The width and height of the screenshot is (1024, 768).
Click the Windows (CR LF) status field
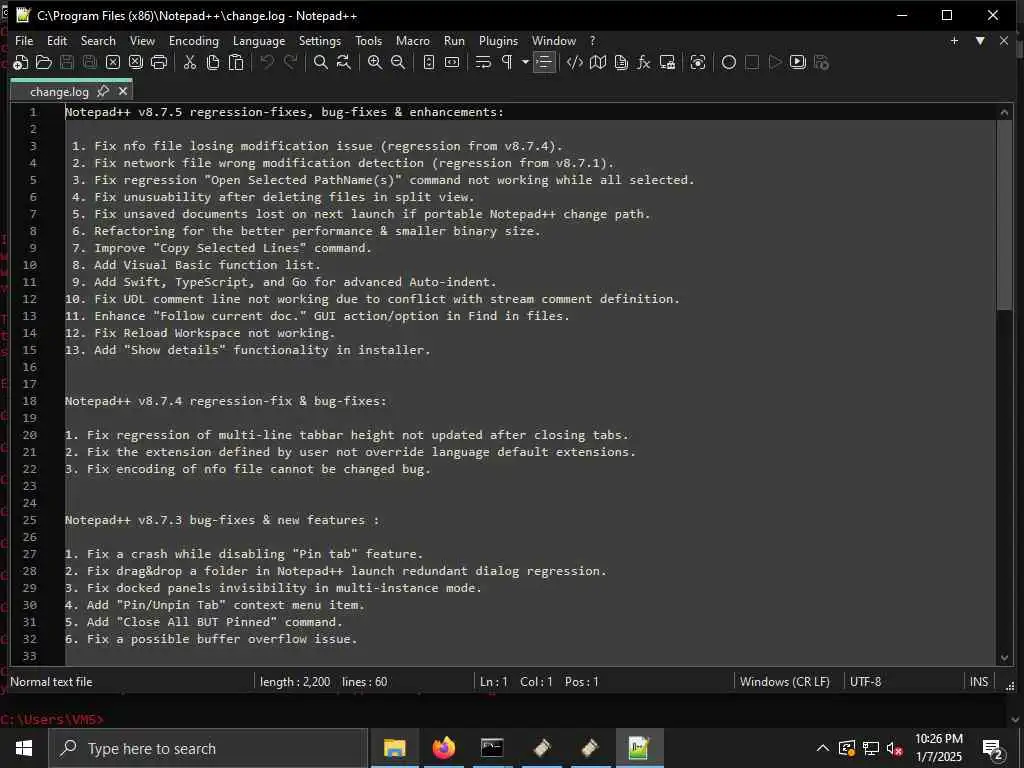[785, 682]
